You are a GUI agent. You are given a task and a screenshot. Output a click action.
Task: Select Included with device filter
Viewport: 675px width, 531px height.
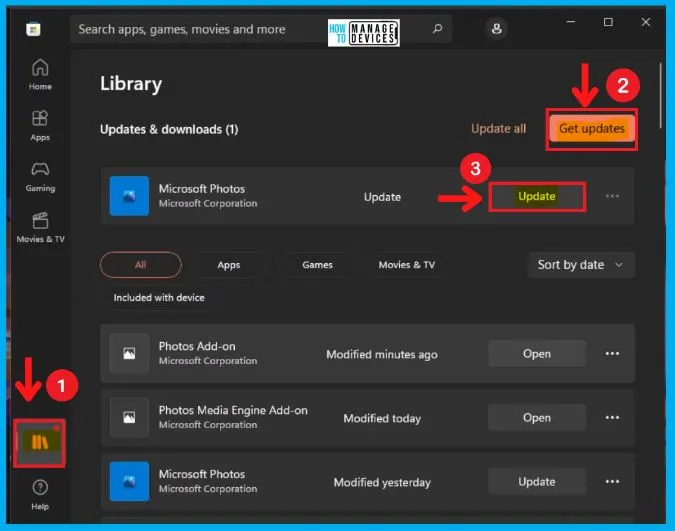click(x=159, y=298)
